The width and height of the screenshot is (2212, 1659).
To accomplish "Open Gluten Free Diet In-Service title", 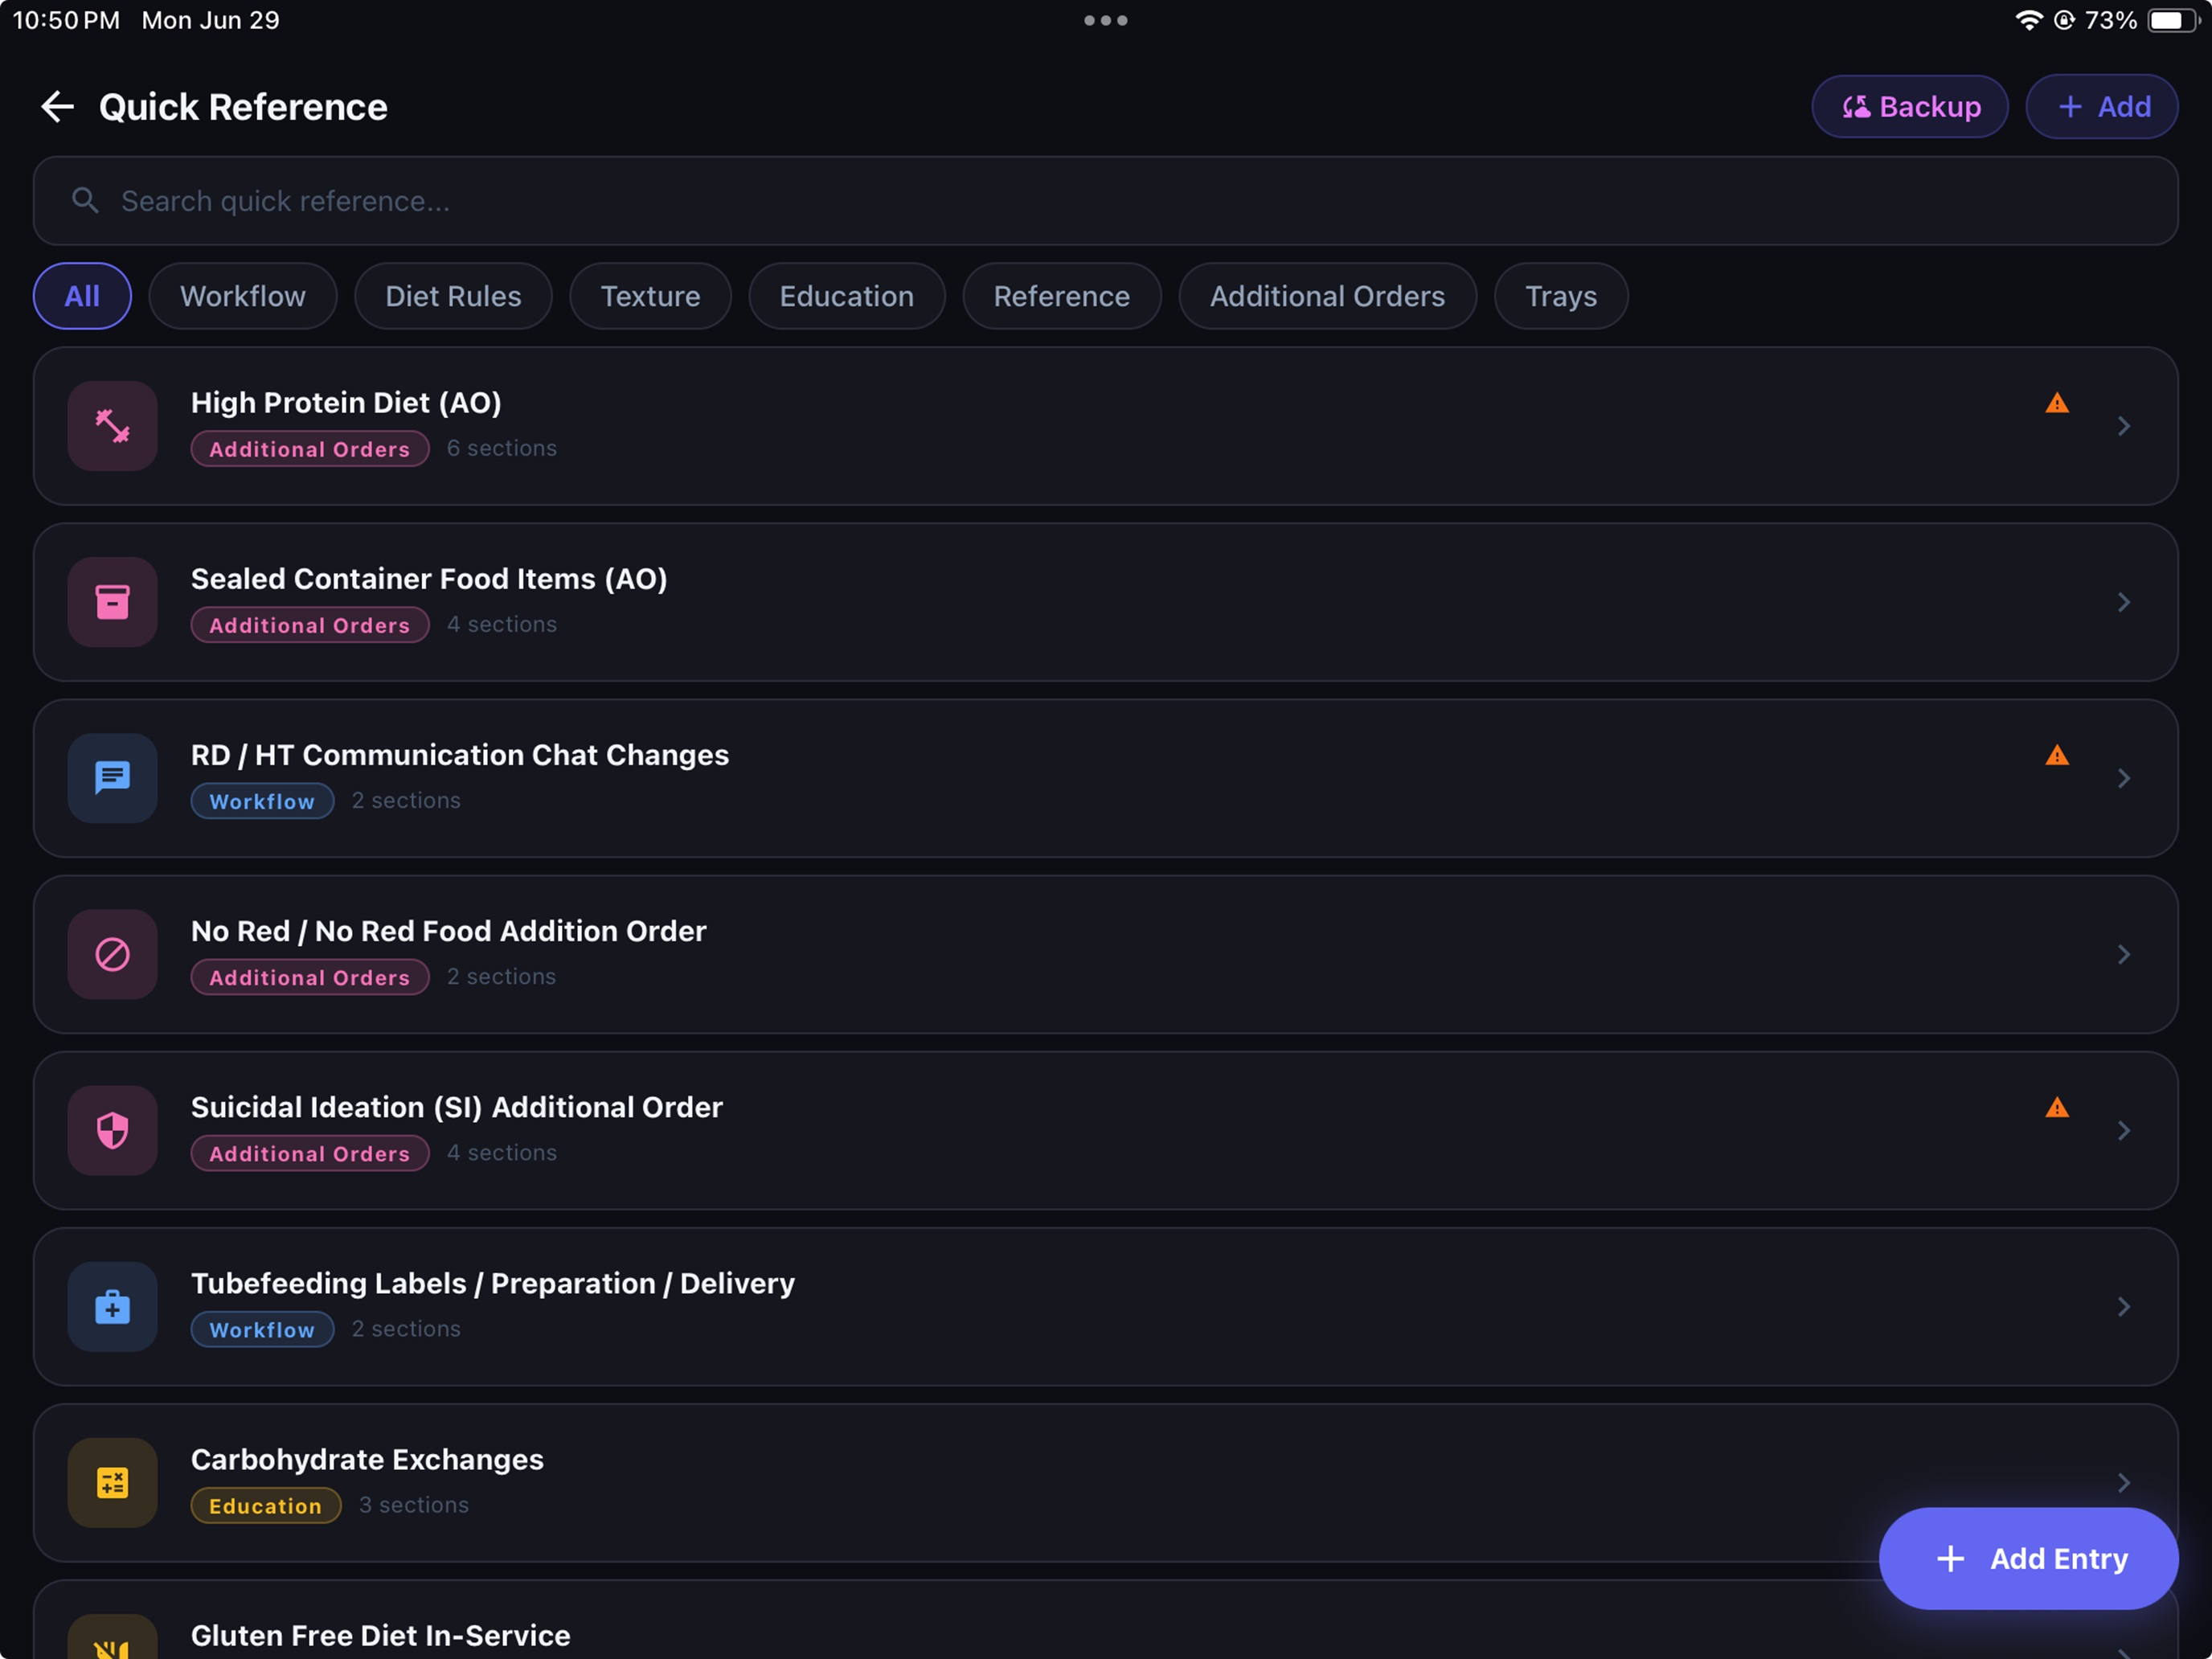I will (x=381, y=1635).
